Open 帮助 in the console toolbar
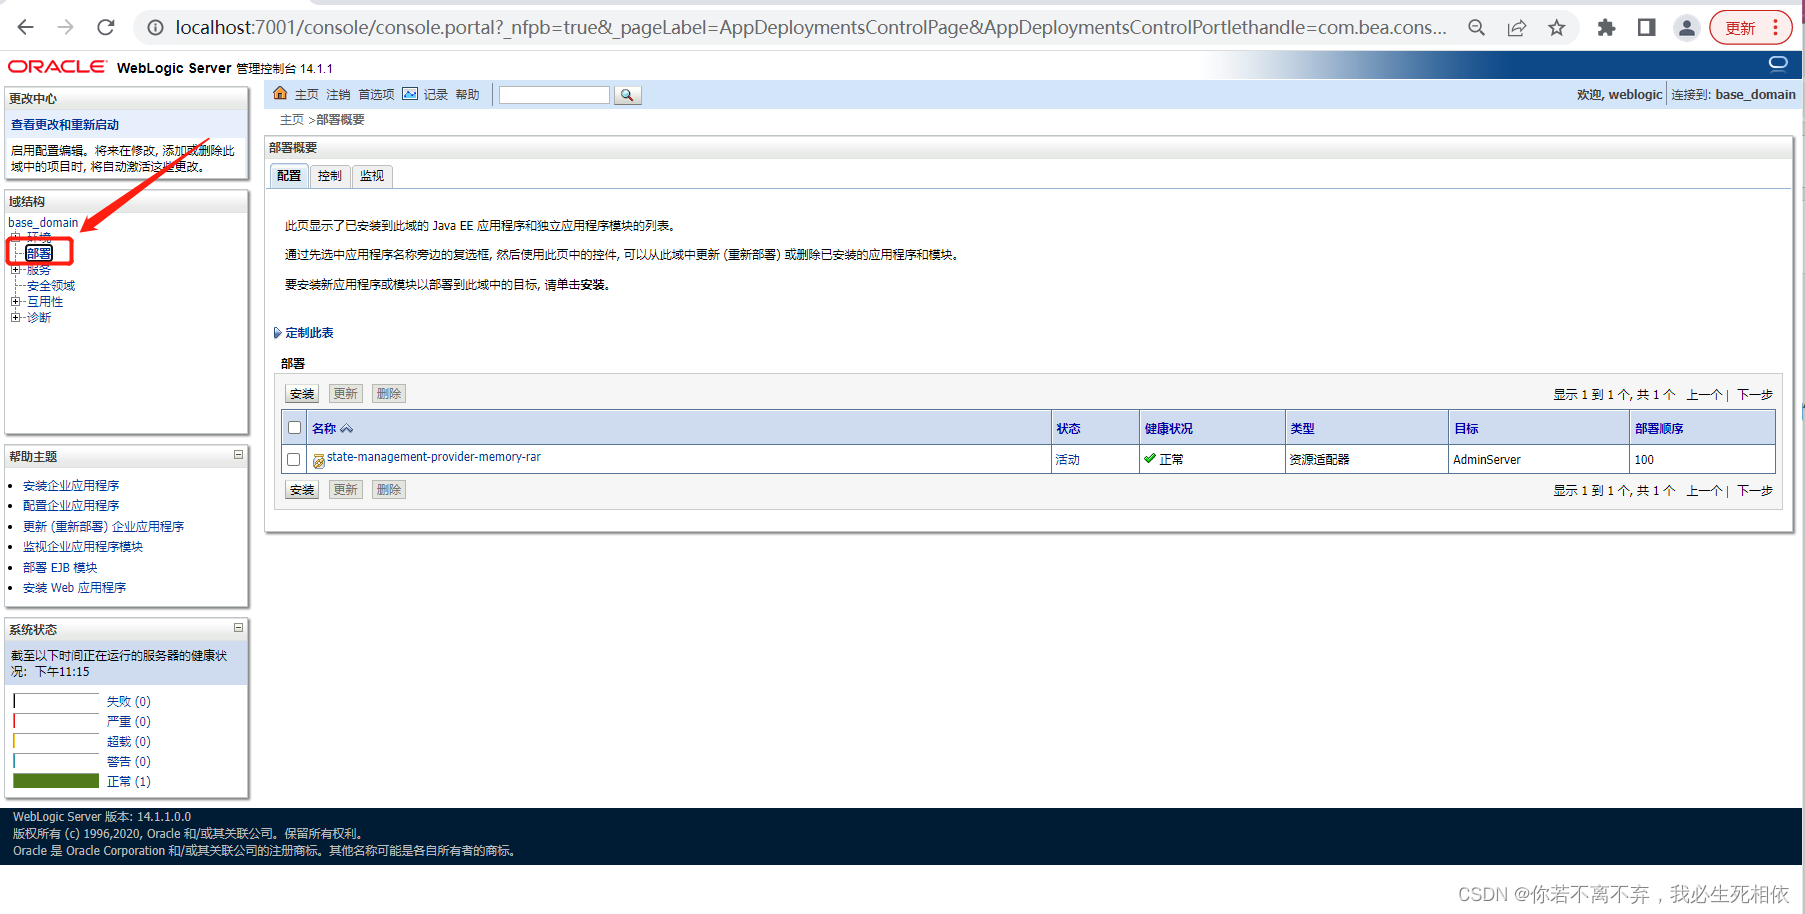Image resolution: width=1805 pixels, height=914 pixels. 467,95
